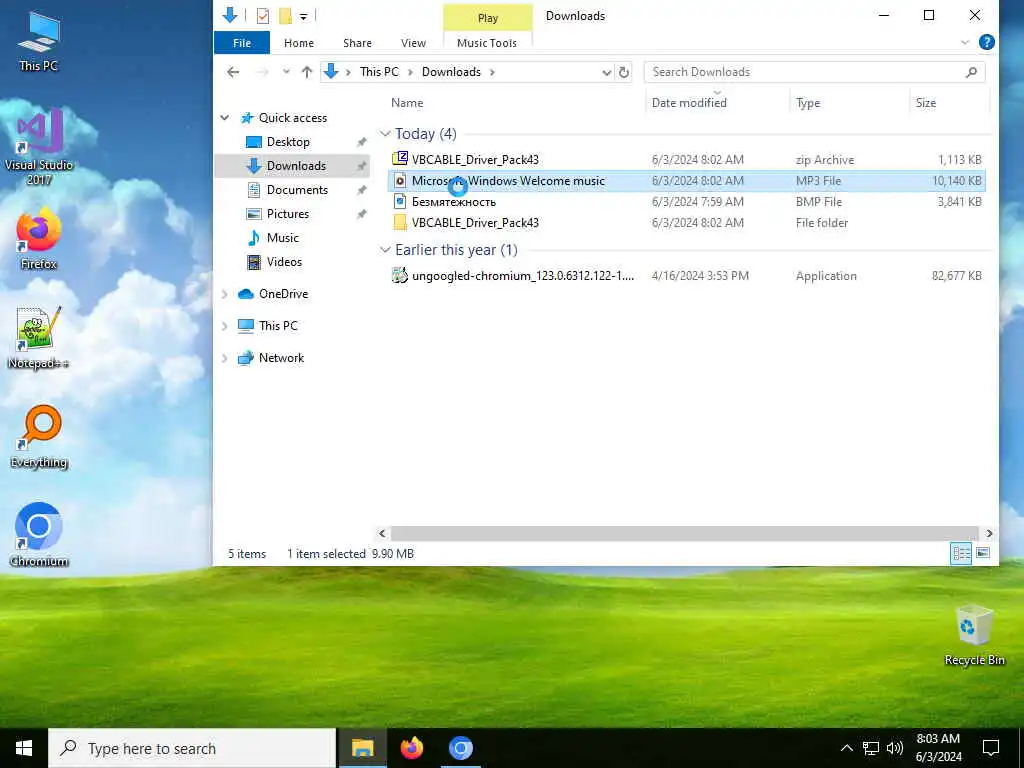1024x768 pixels.
Task: Expand the OneDrive tree node
Action: click(x=225, y=294)
